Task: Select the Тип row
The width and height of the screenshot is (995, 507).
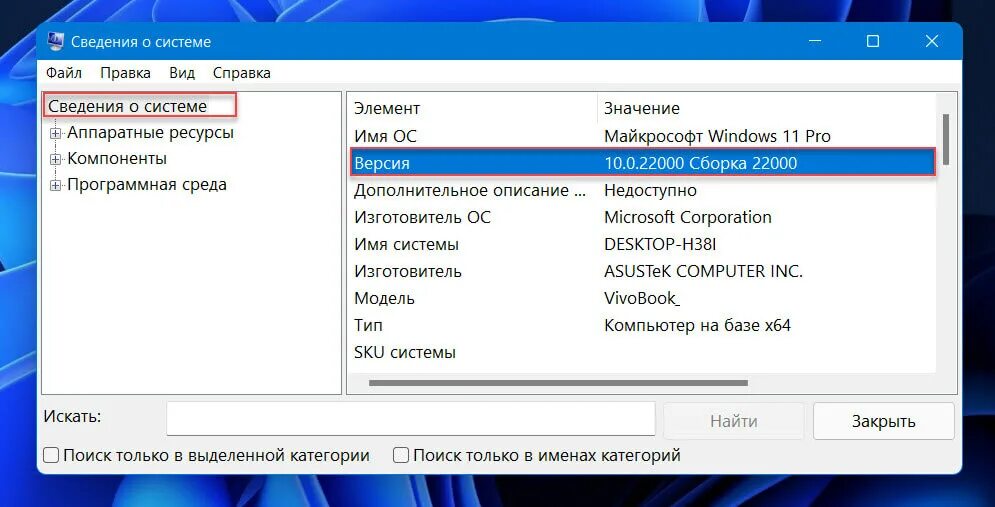Action: tap(642, 326)
